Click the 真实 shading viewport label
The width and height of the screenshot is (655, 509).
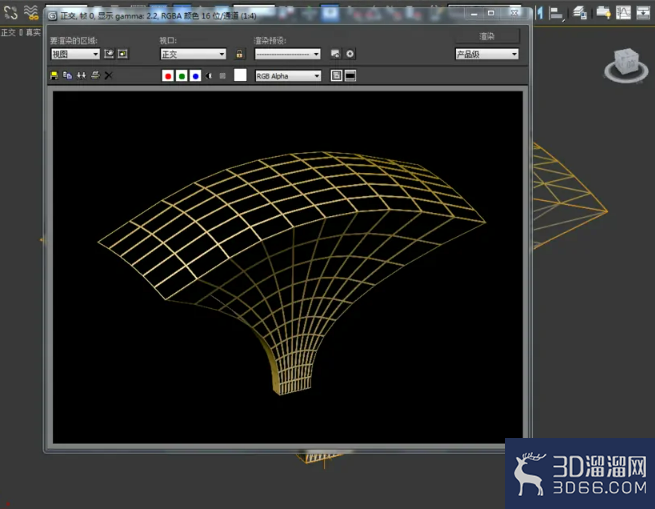point(33,33)
